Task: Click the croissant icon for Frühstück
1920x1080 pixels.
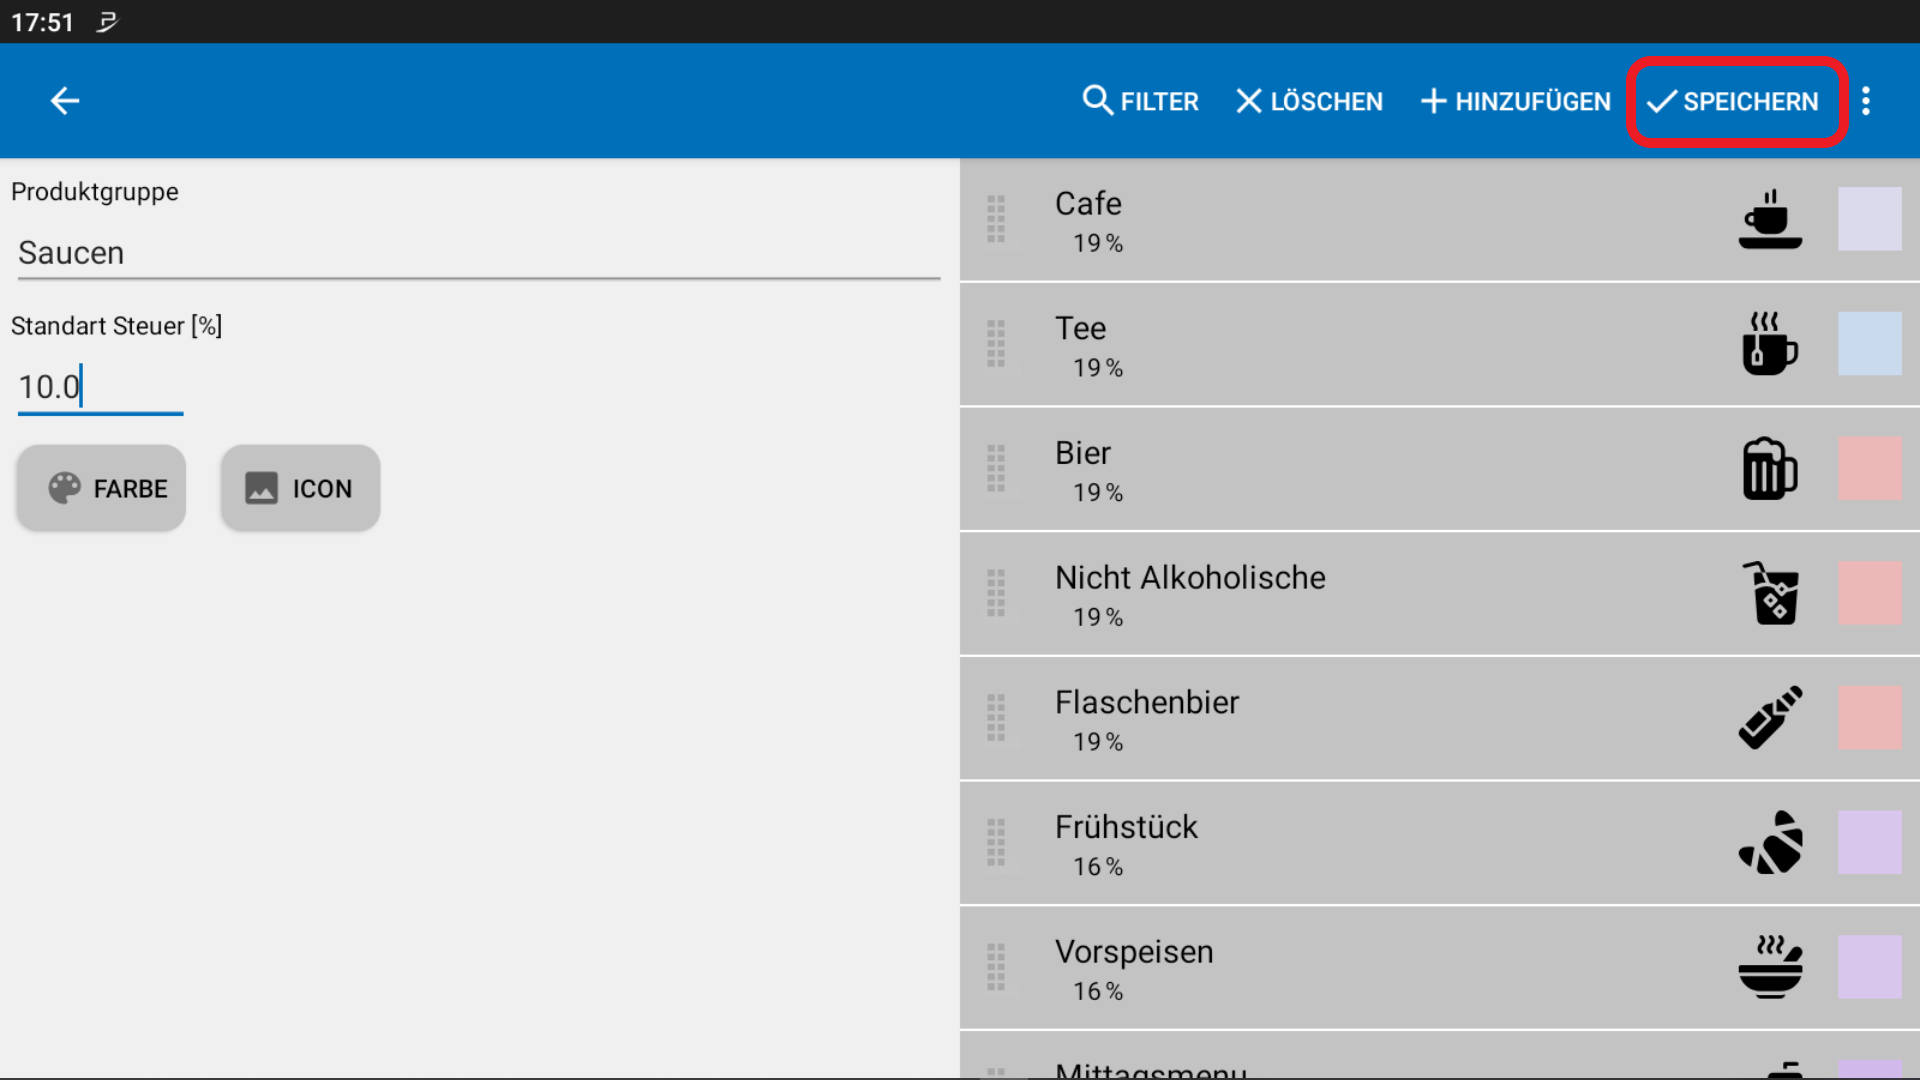Action: pyautogui.click(x=1770, y=842)
